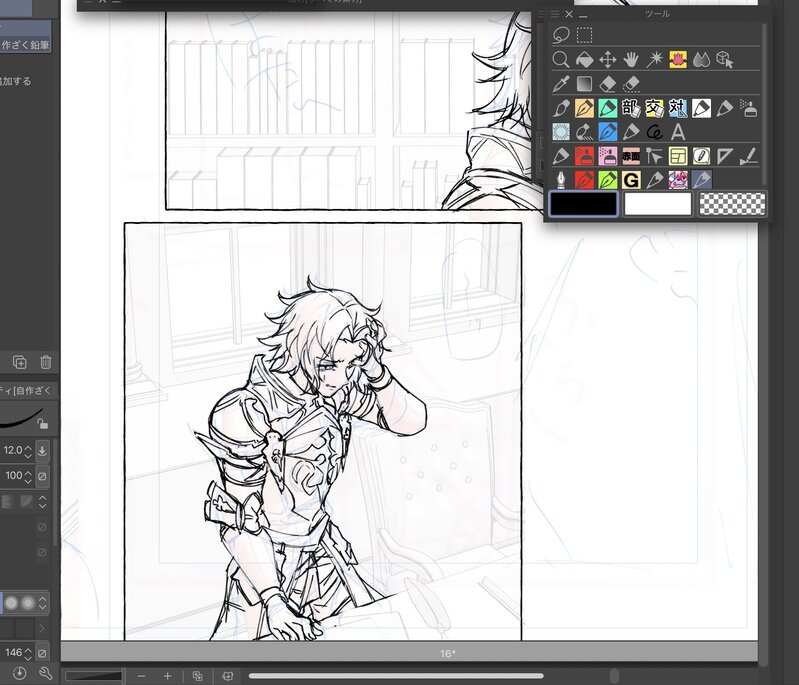Select the Text A tool

tap(678, 132)
